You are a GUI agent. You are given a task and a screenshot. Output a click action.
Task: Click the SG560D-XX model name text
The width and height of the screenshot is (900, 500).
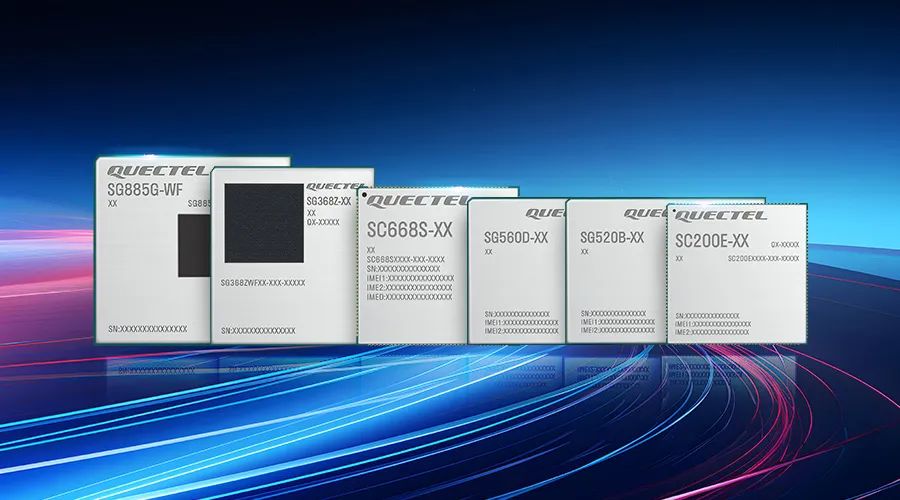coord(516,238)
